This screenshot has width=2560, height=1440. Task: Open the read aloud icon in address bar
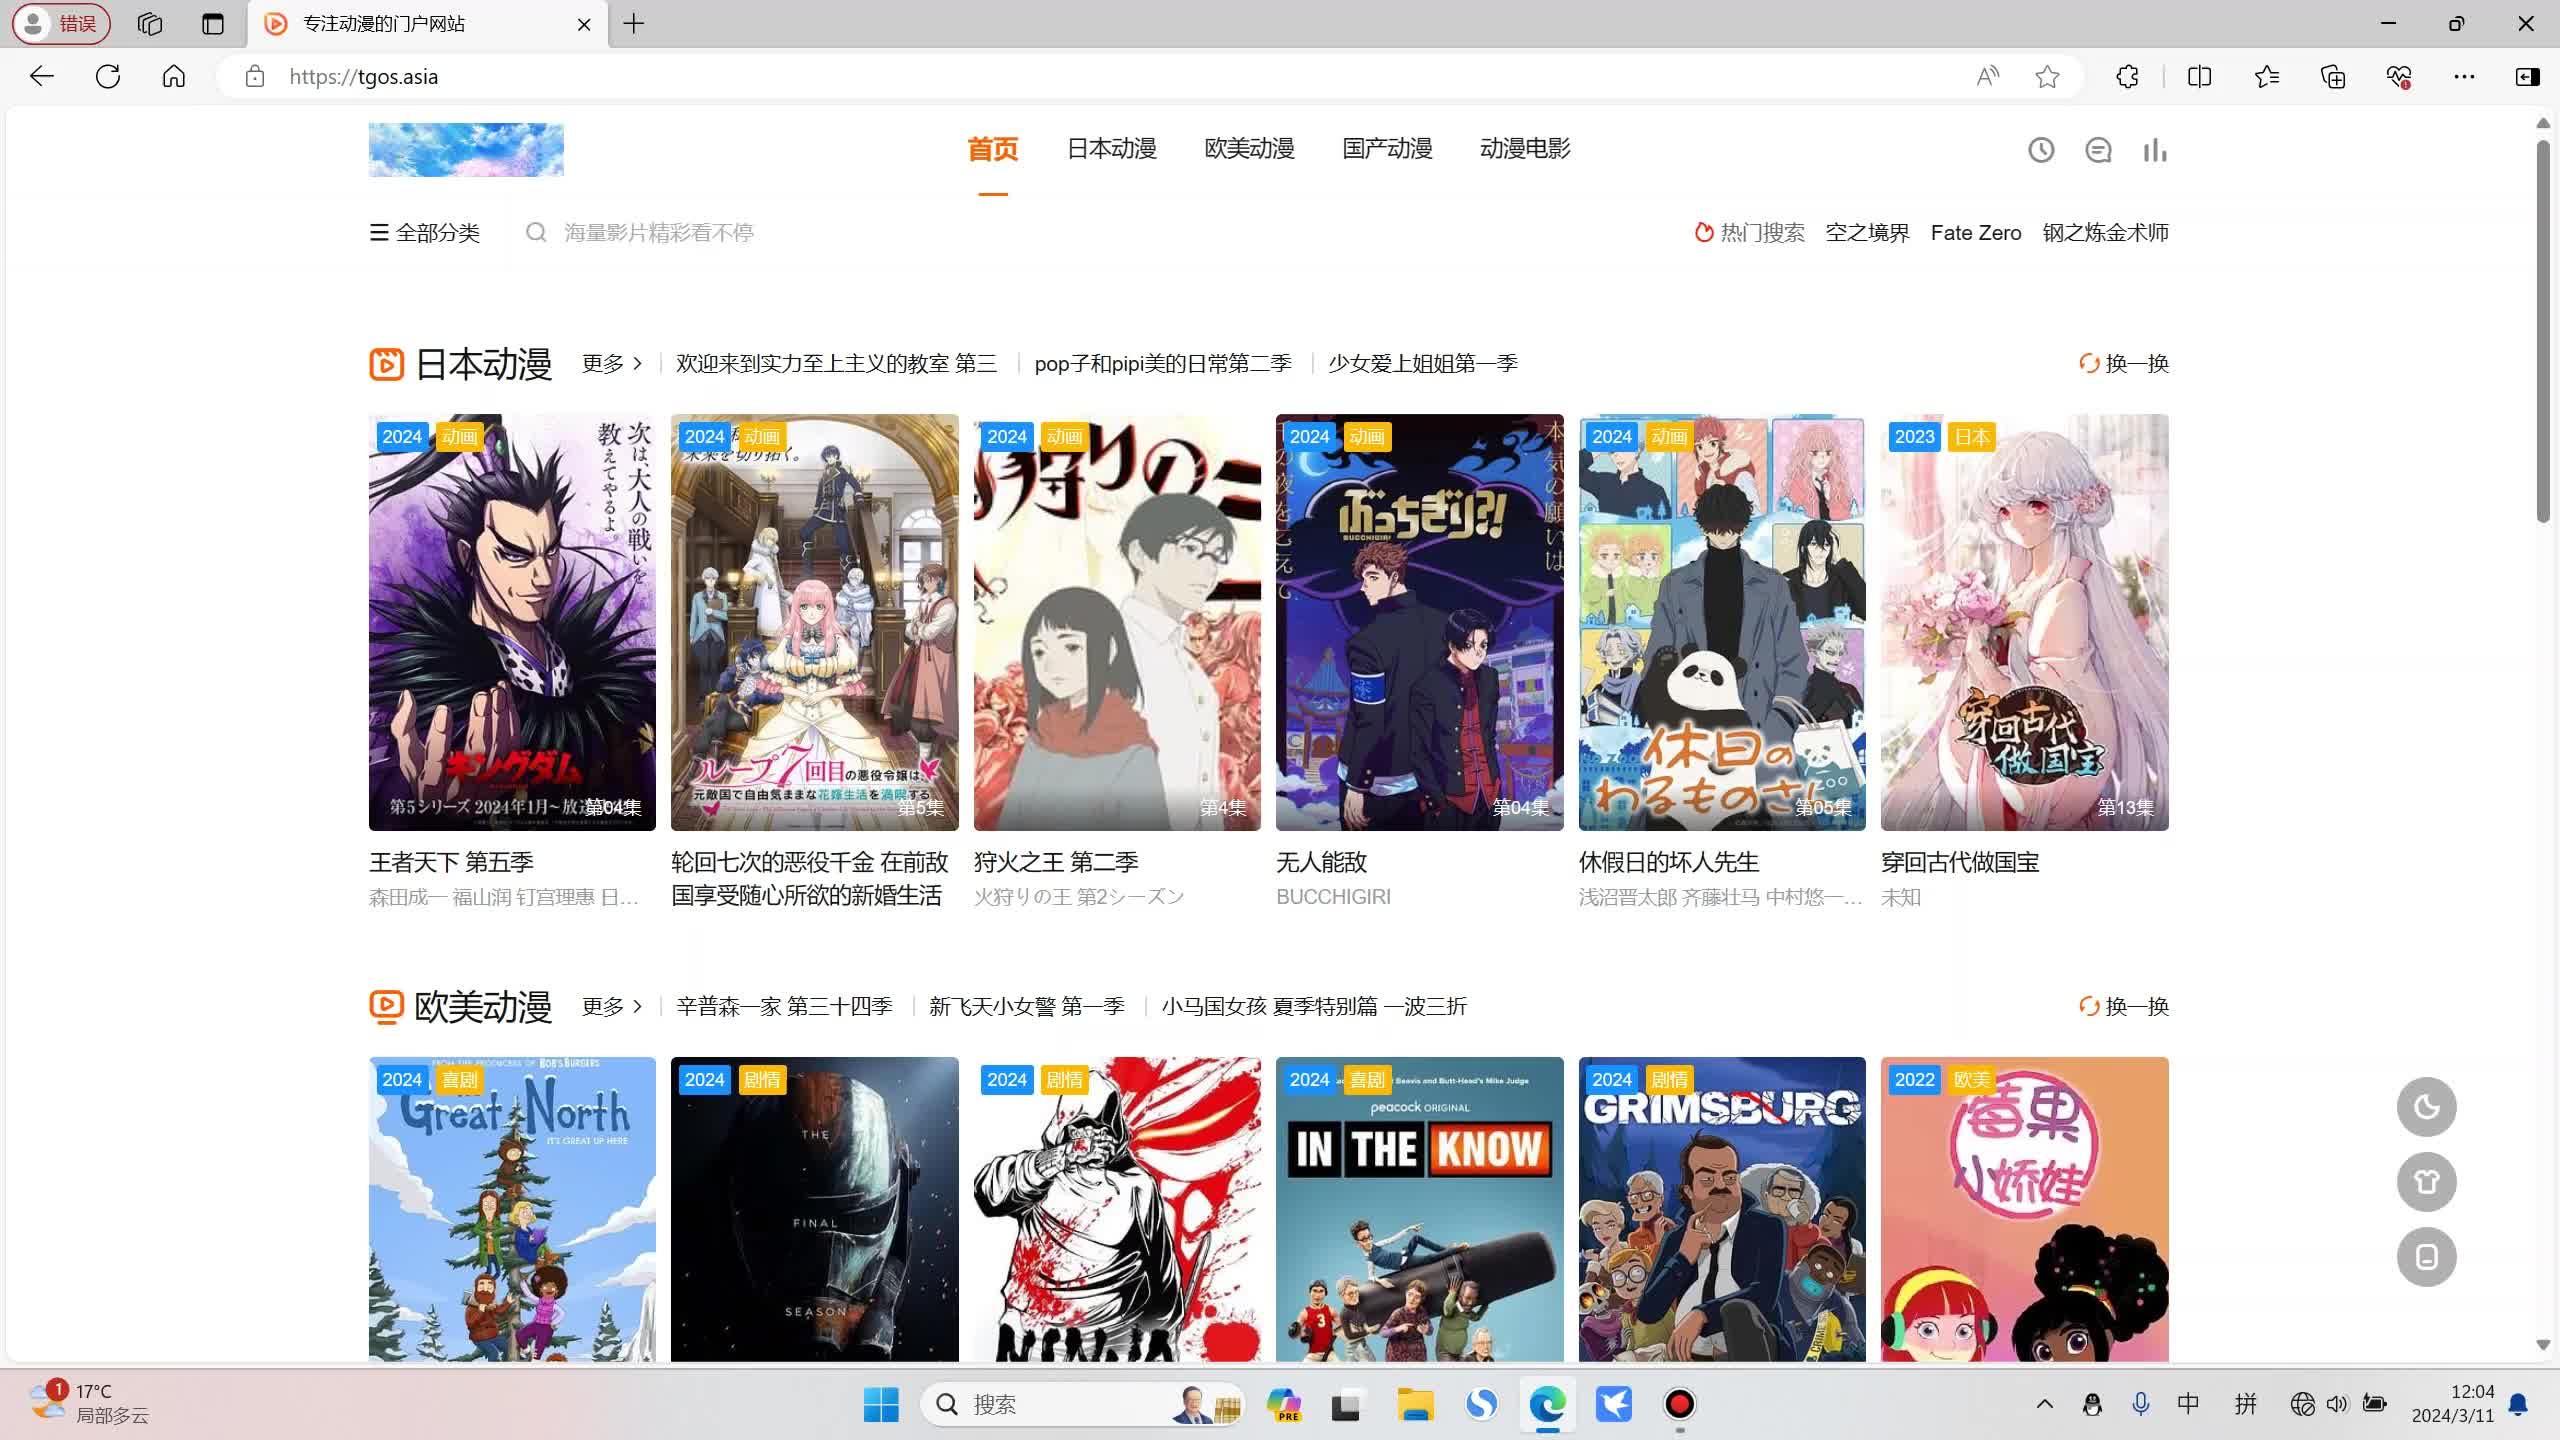(x=1988, y=76)
